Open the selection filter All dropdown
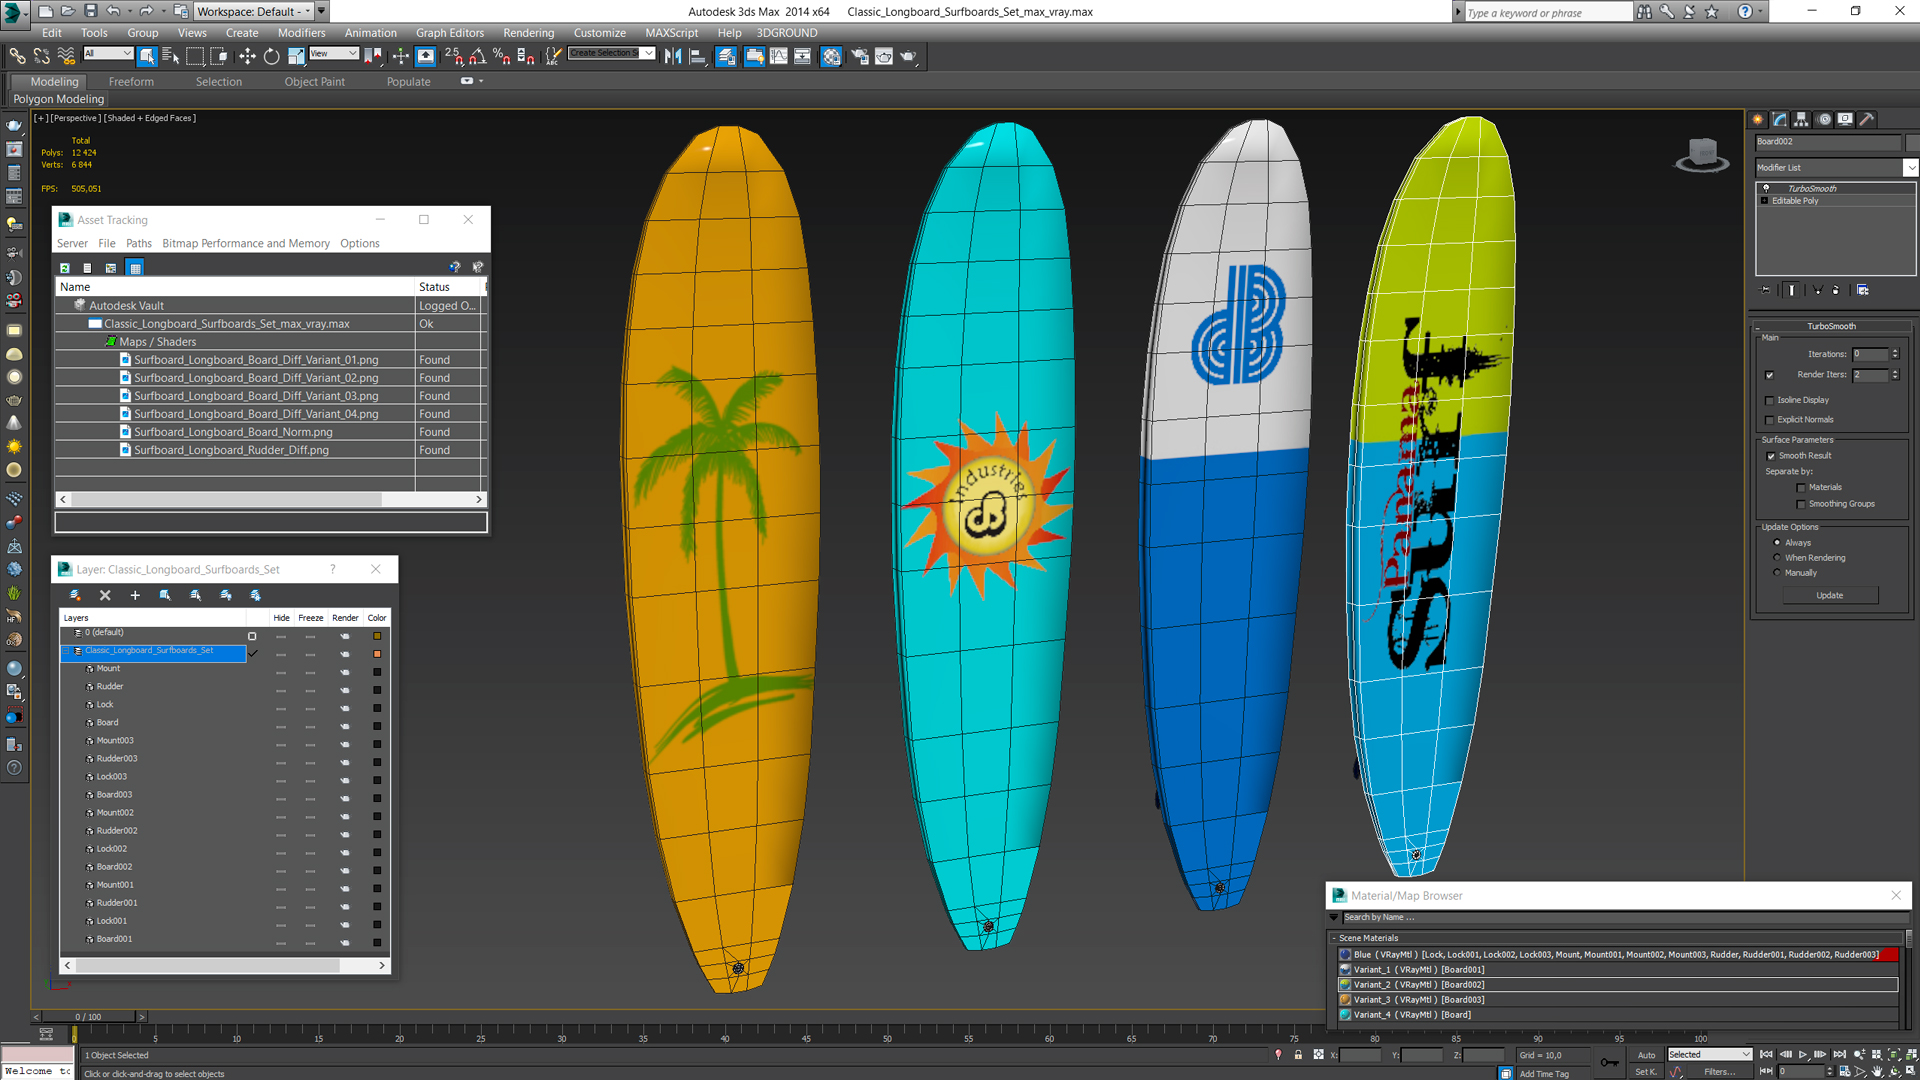Viewport: 1920px width, 1080px height. coord(107,54)
